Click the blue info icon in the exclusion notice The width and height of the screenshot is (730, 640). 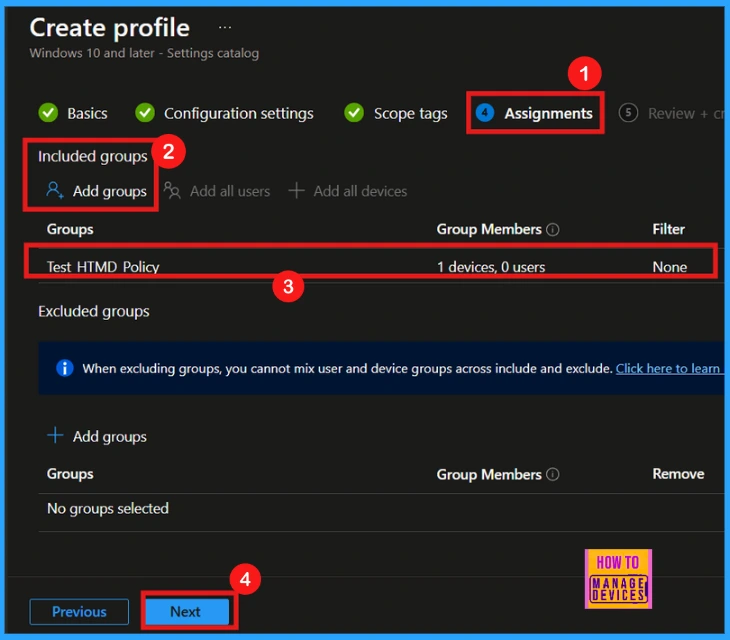(x=65, y=368)
